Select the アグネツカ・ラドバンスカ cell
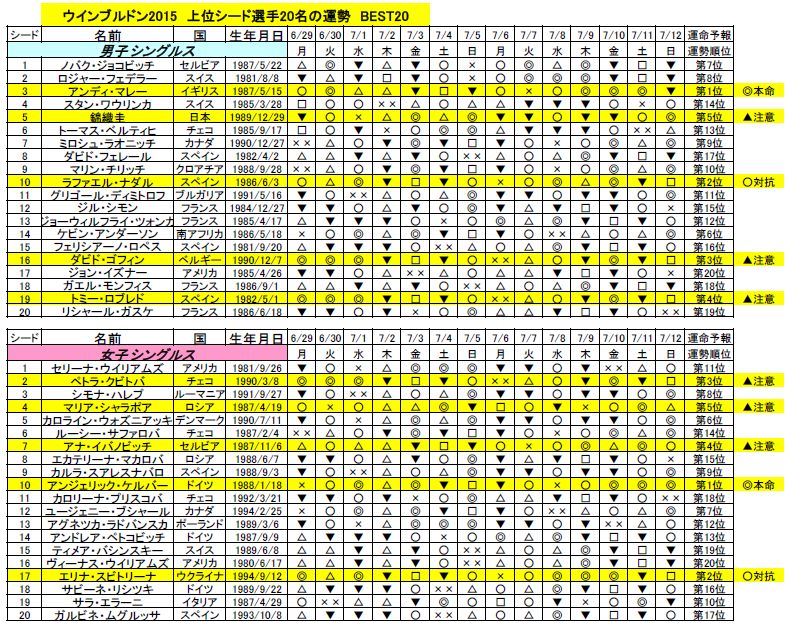This screenshot has width=790, height=623. click(108, 524)
